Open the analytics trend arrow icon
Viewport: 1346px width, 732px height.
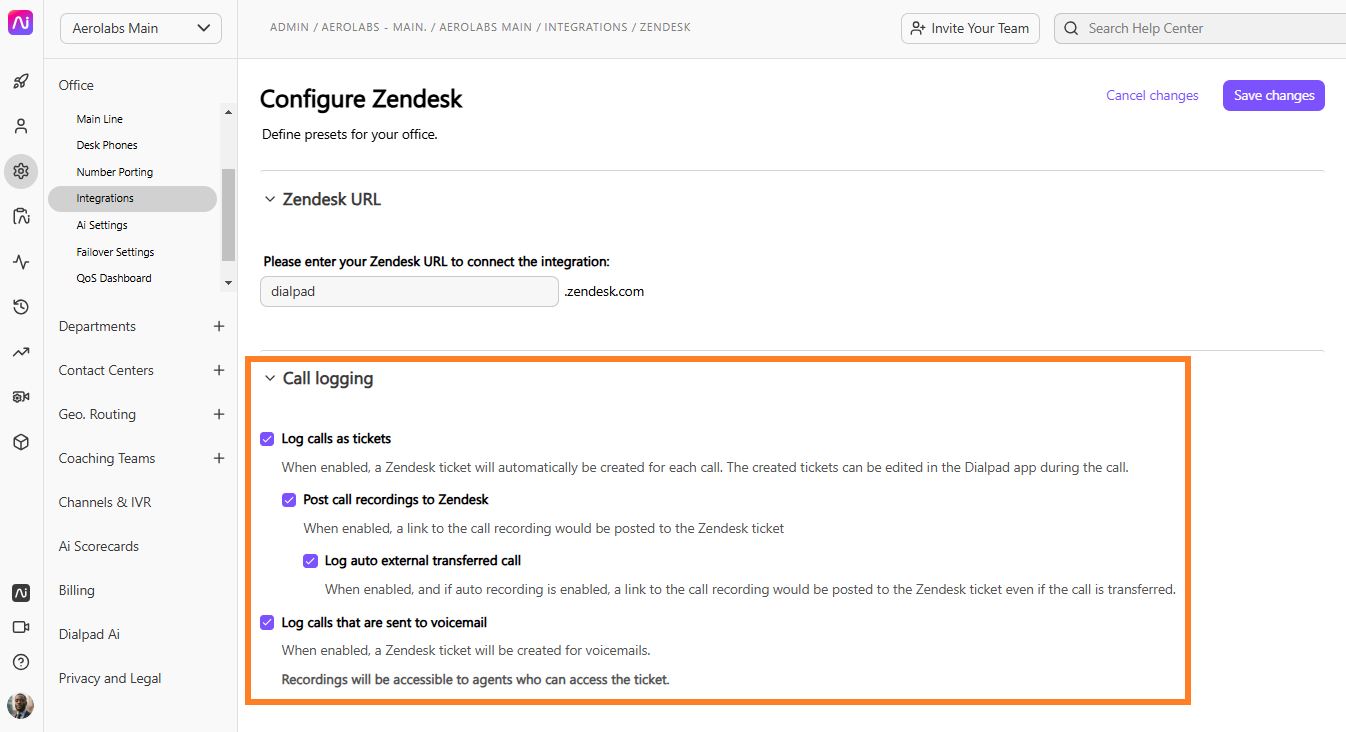21,352
